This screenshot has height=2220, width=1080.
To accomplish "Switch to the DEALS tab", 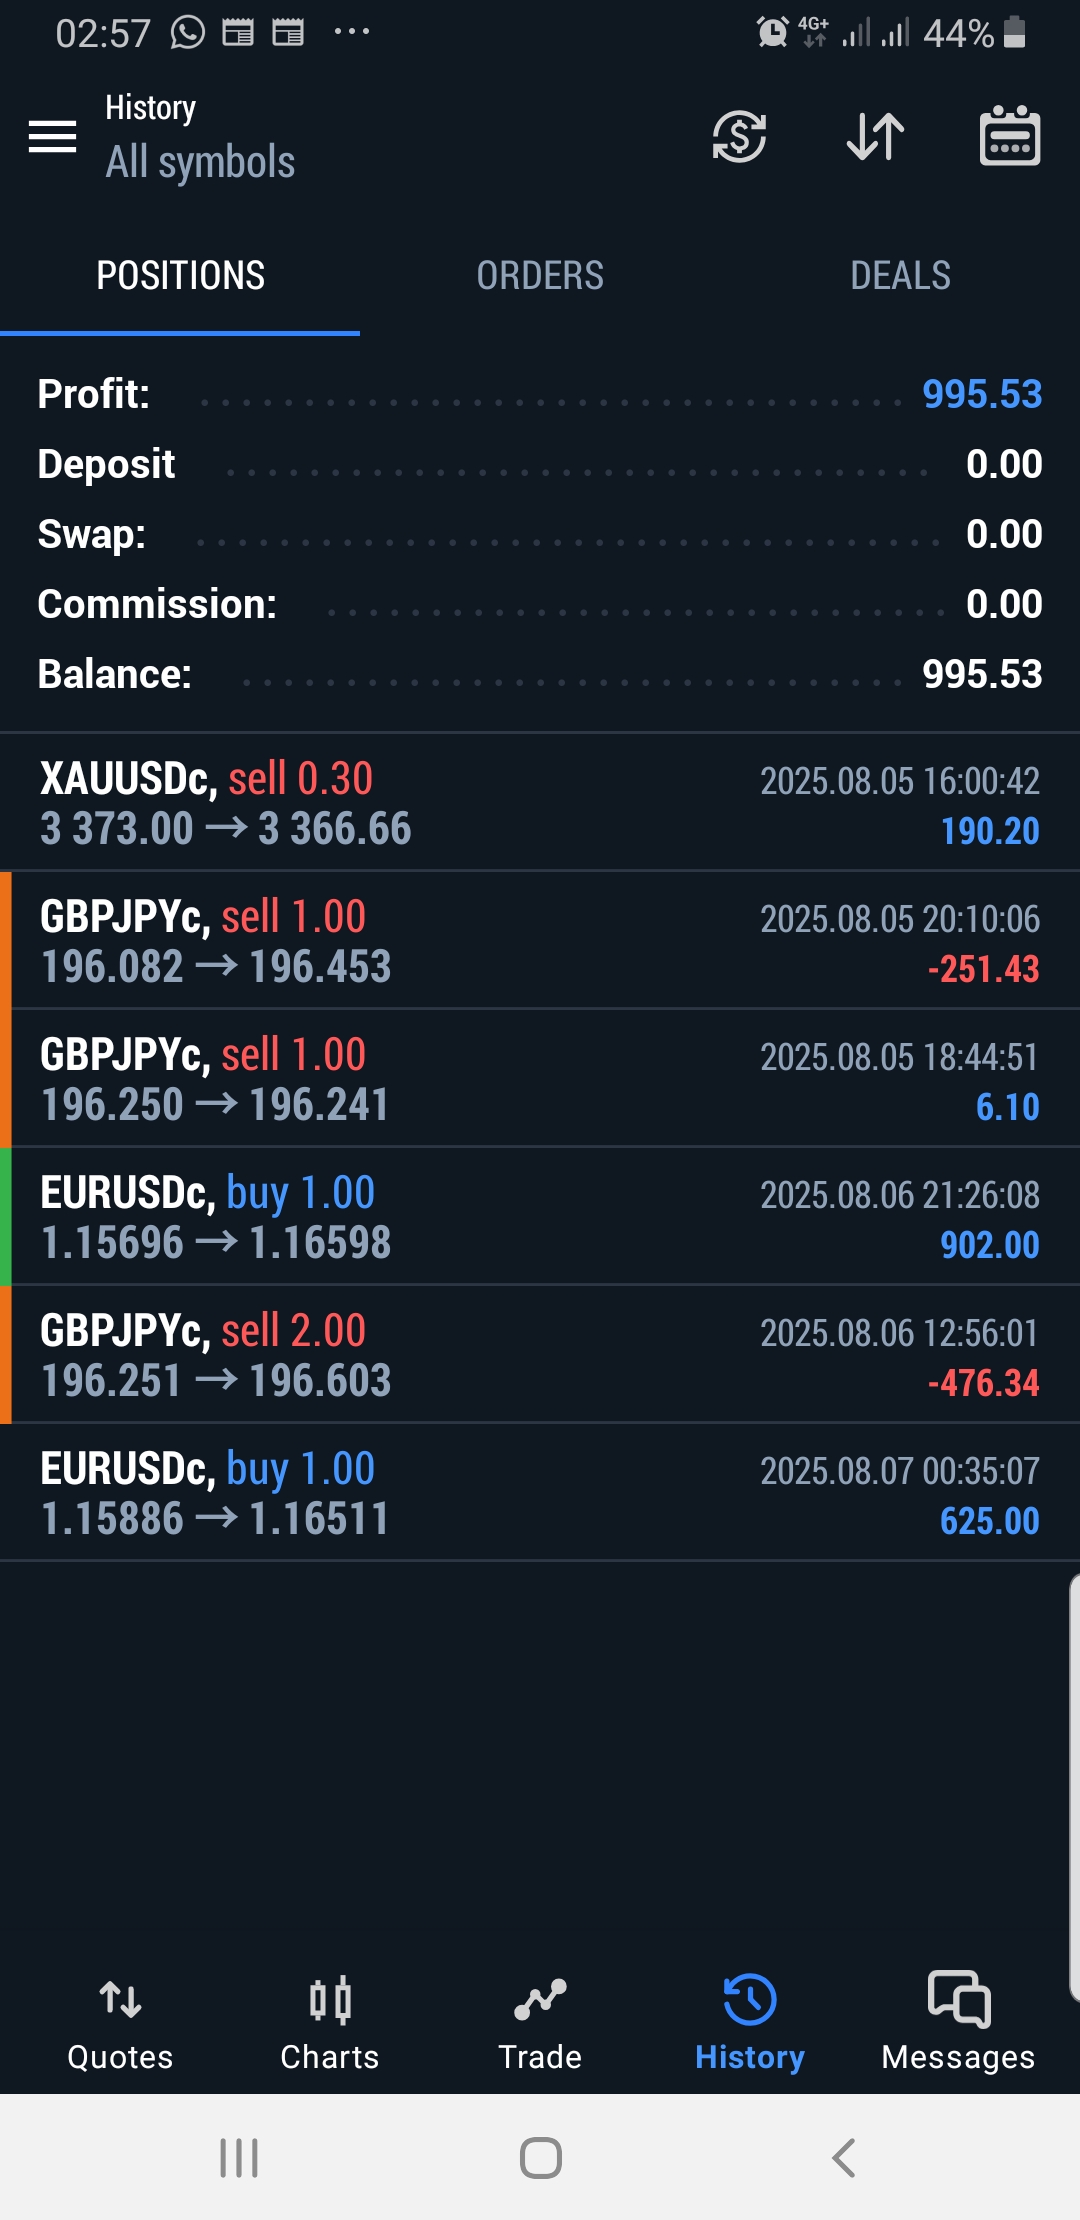I will click(x=900, y=276).
